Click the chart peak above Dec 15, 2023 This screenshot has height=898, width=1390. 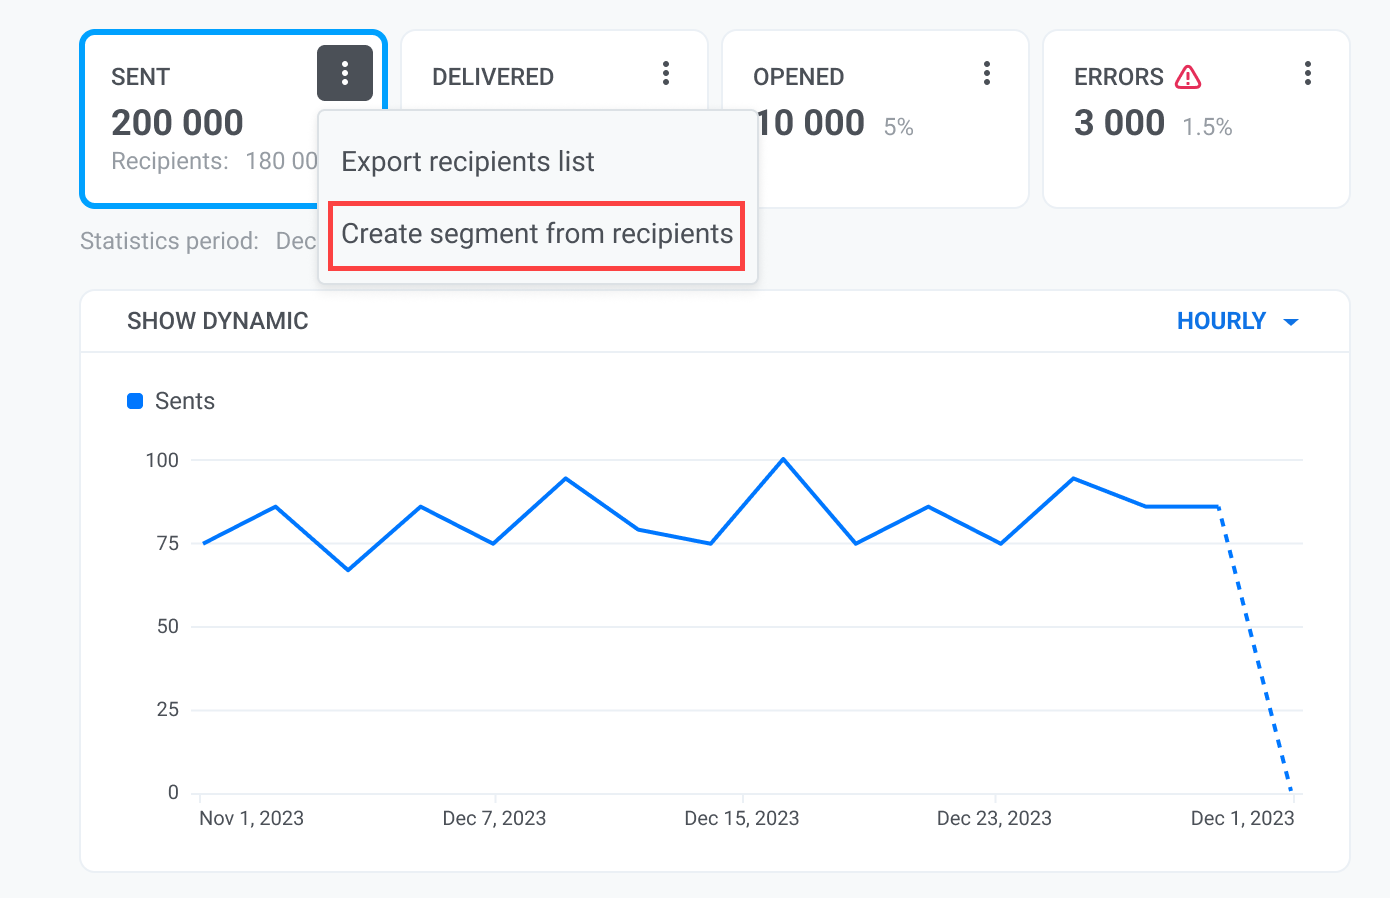(784, 459)
